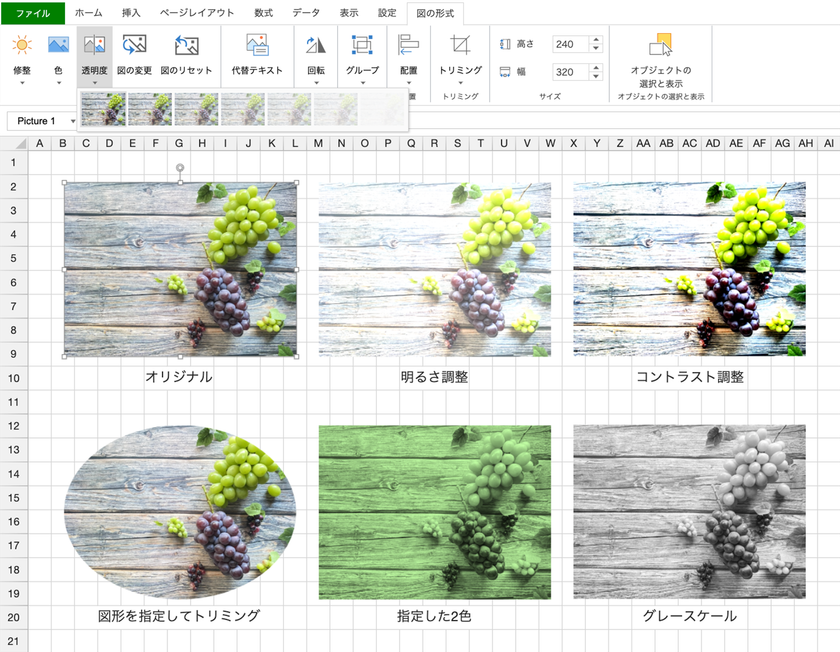The height and width of the screenshot is (652, 840).
Task: Select the grayscale grape image
Action: tap(689, 512)
